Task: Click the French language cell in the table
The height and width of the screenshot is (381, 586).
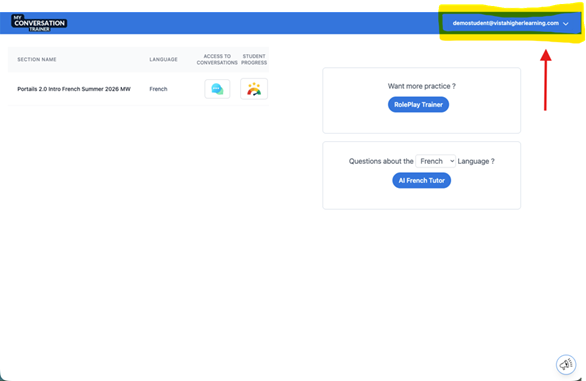Action: tap(158, 89)
